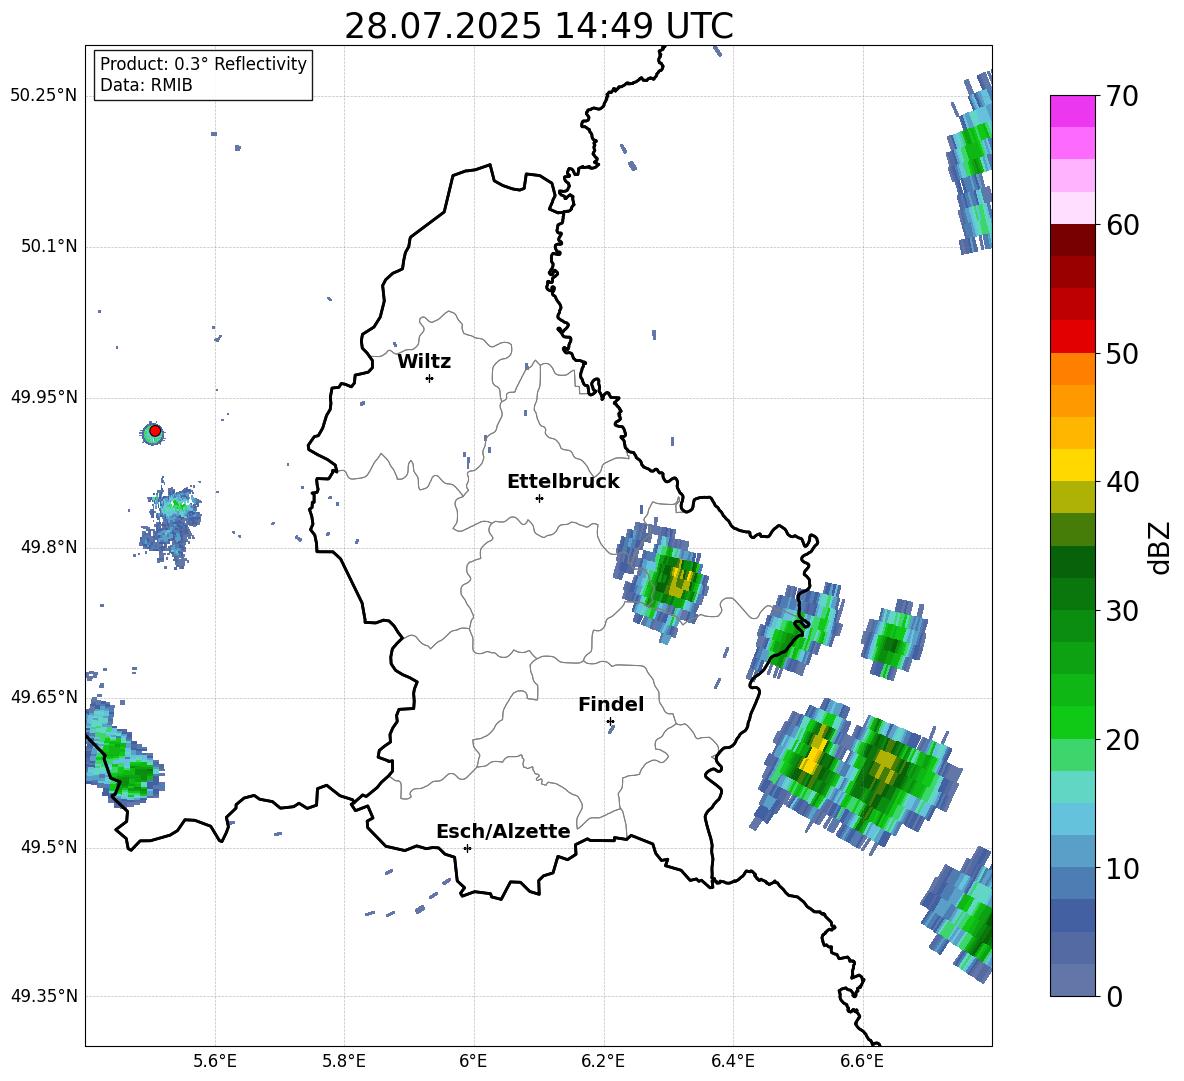Click the colorbar value 50
The image size is (1184, 1081).
pyautogui.click(x=1122, y=354)
